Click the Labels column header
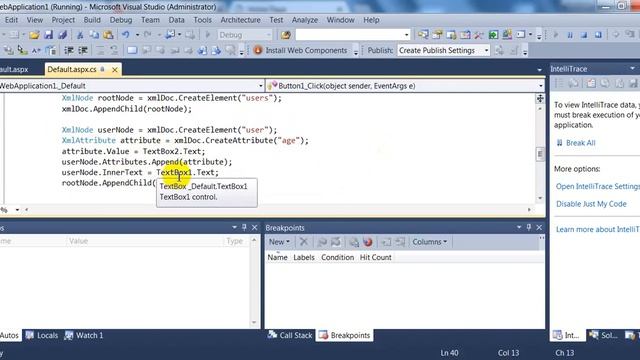Image resolution: width=640 pixels, height=360 pixels. pyautogui.click(x=304, y=257)
